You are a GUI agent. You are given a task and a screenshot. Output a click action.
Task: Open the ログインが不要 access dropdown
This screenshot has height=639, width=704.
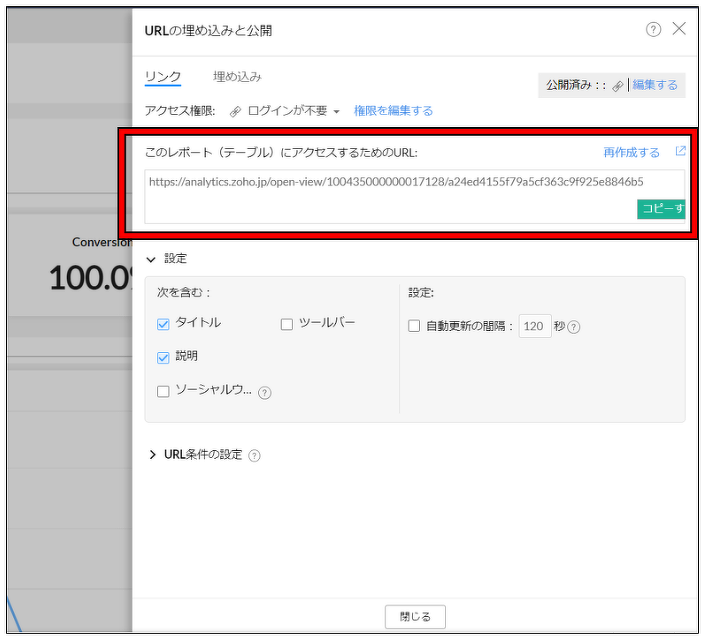click(294, 111)
